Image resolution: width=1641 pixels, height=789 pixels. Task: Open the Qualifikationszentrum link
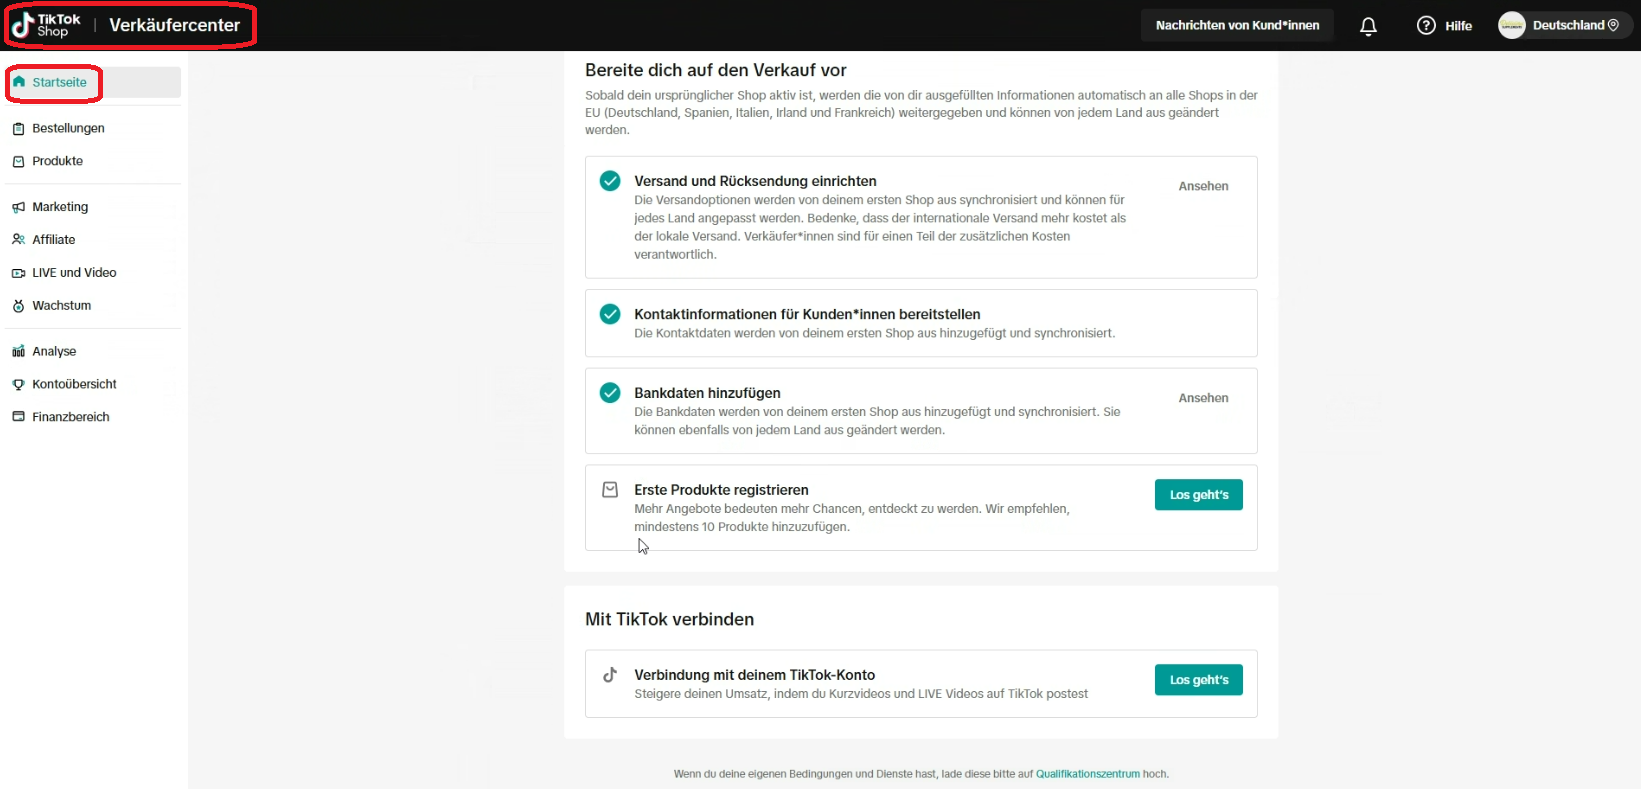click(1087, 774)
